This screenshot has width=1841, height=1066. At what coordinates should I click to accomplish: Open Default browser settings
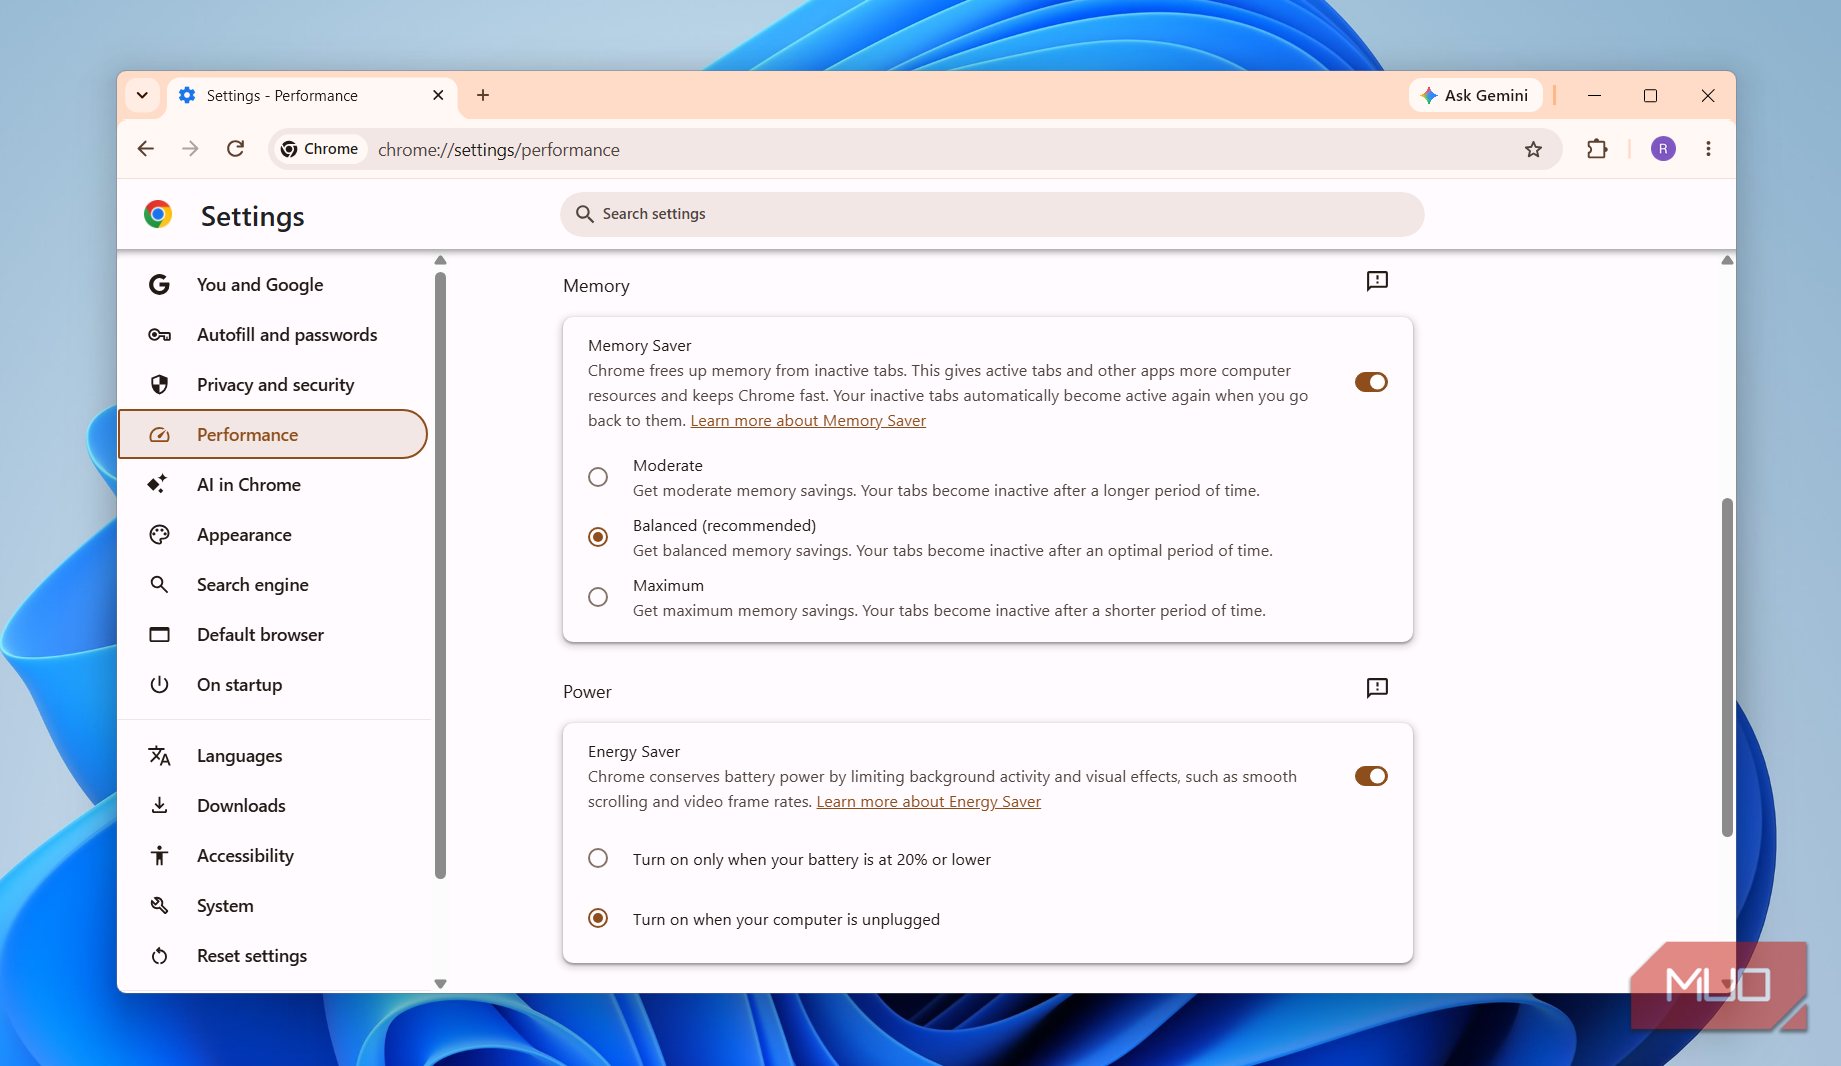[x=274, y=635]
